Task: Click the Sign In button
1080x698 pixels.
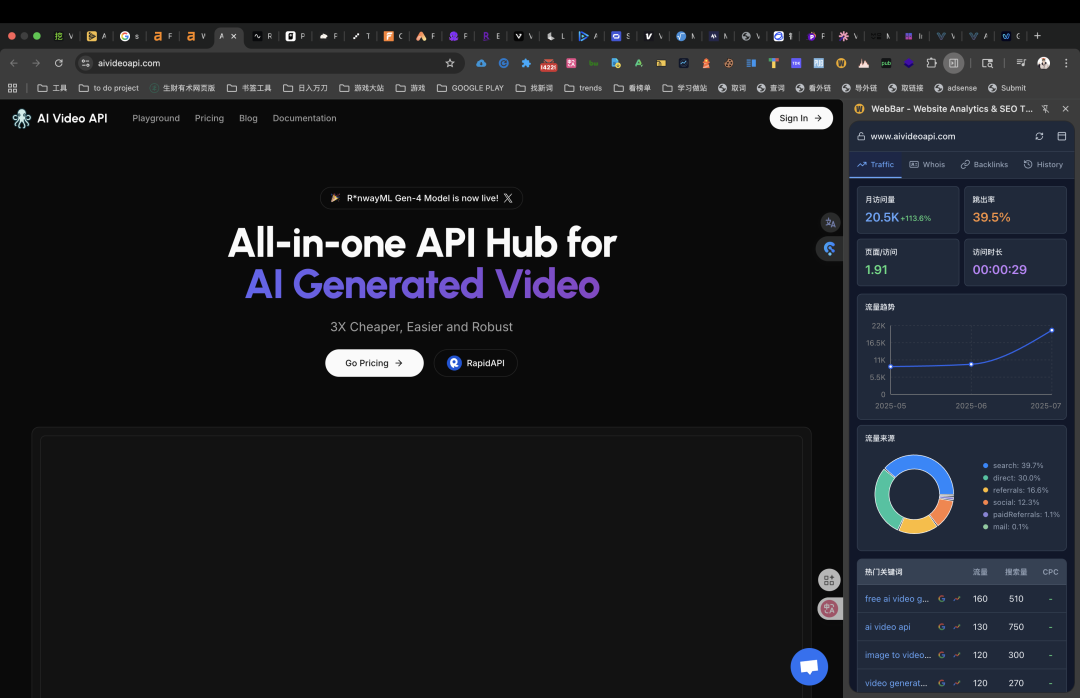Action: point(800,119)
